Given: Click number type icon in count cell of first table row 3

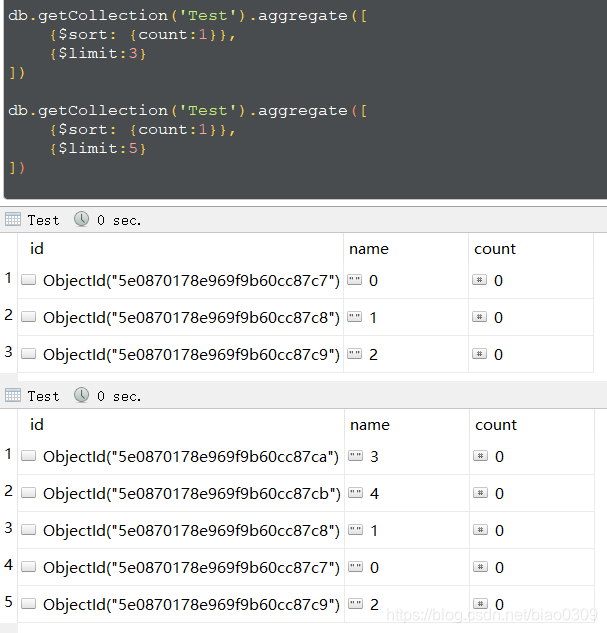Looking at the screenshot, I should coord(479,354).
